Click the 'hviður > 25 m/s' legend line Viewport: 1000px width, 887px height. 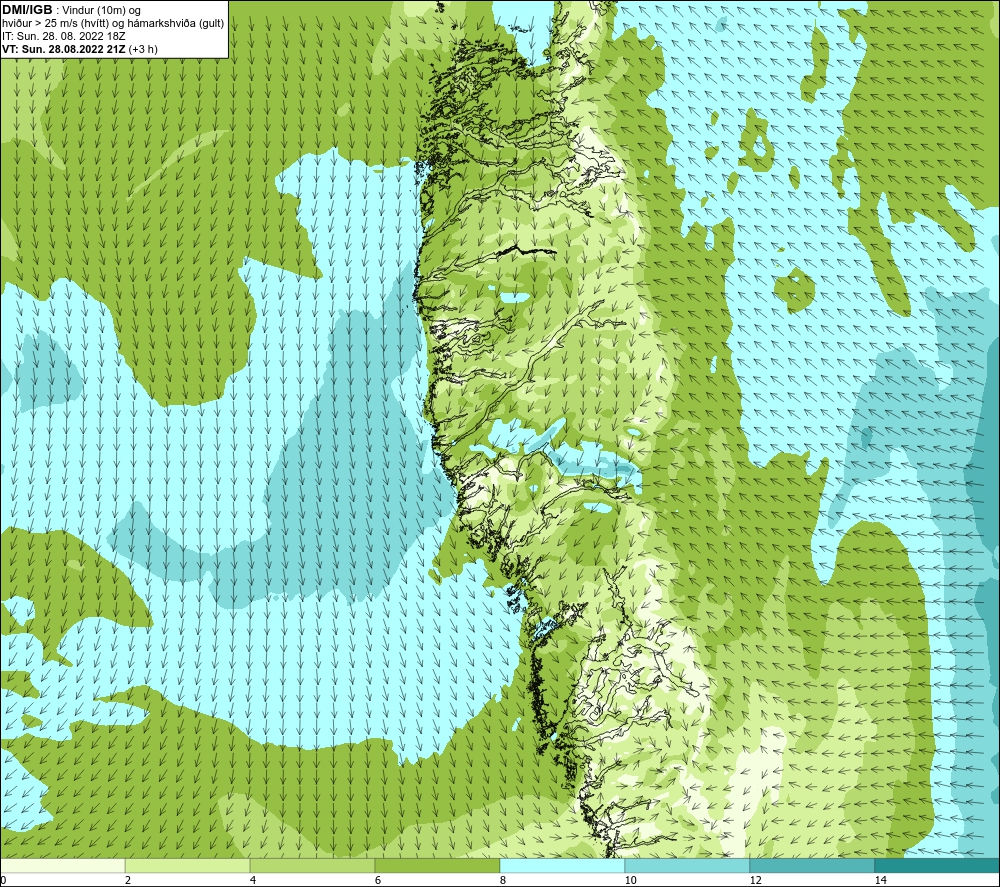[x=113, y=24]
